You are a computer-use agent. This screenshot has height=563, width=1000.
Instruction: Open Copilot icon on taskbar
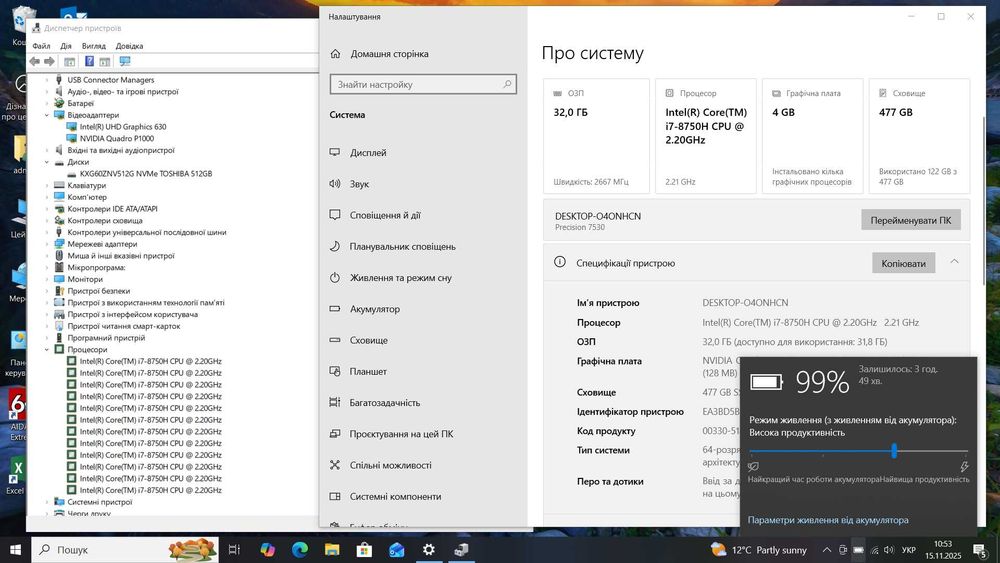pyautogui.click(x=267, y=549)
